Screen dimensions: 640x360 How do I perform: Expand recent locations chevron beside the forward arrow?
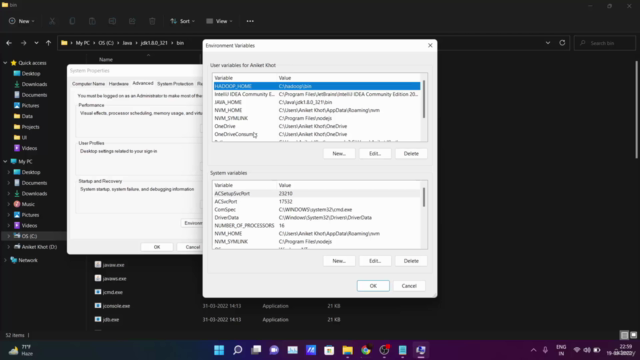(x=36, y=43)
